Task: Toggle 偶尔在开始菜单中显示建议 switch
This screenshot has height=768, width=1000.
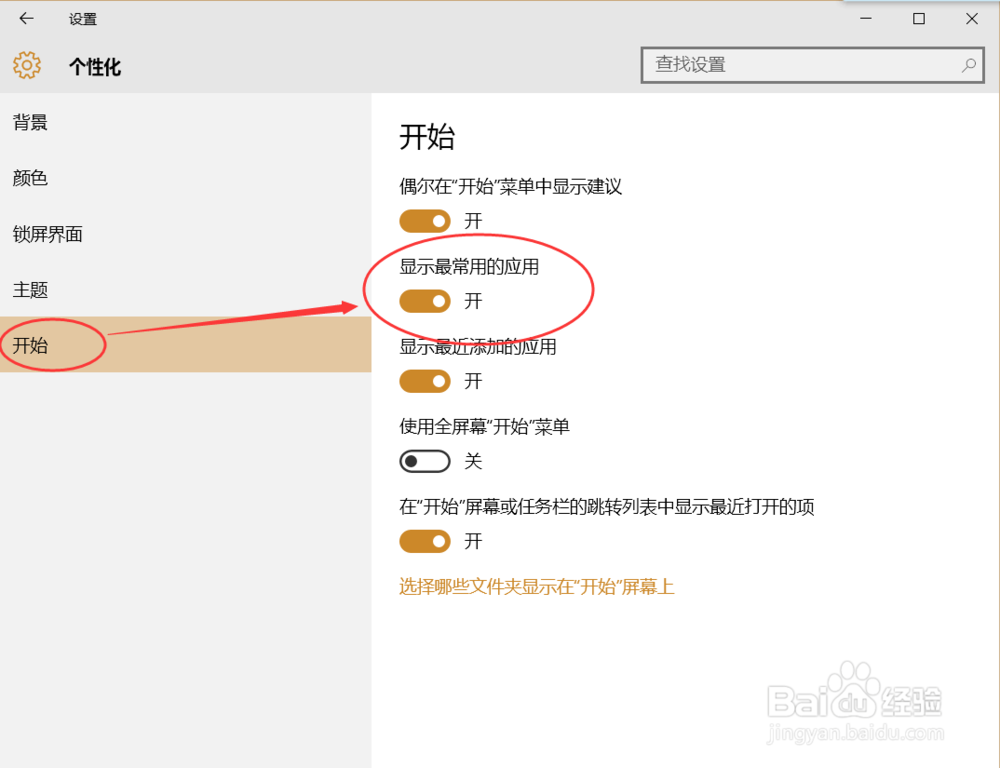Action: click(425, 220)
